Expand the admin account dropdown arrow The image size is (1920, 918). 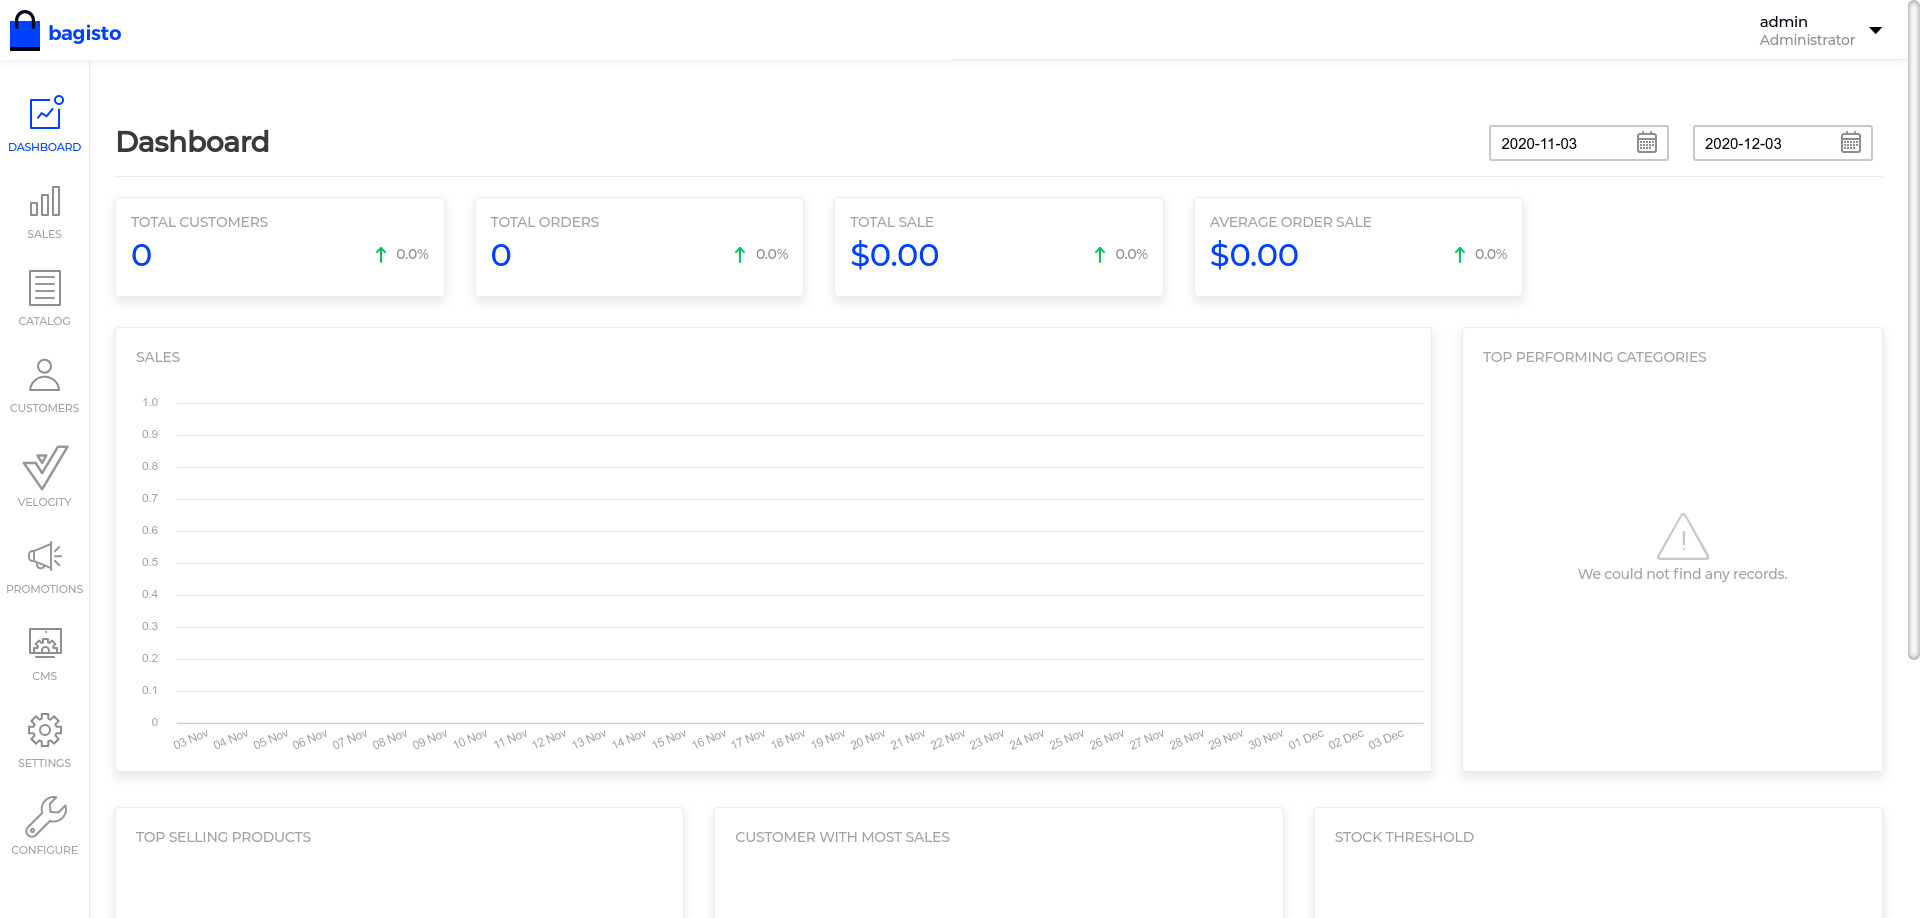click(x=1876, y=30)
